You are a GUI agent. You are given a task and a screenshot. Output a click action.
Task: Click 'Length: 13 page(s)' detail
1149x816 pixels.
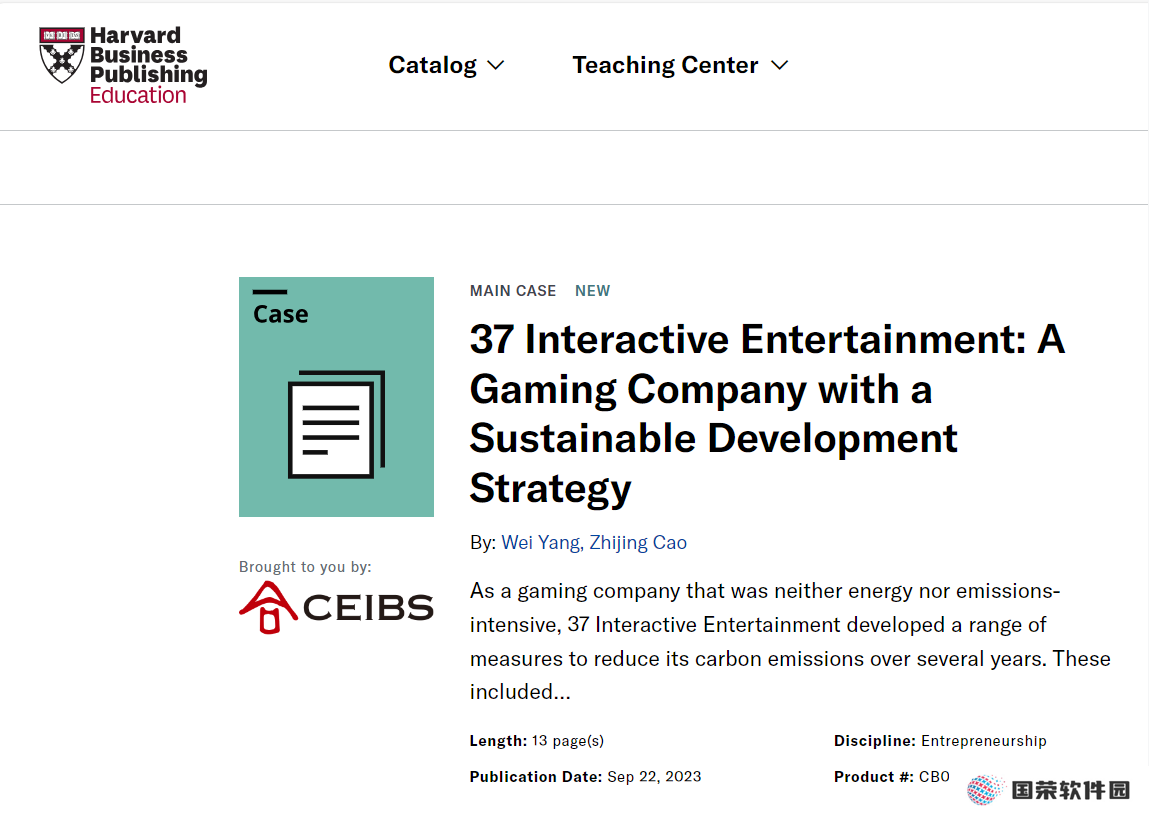[537, 741]
